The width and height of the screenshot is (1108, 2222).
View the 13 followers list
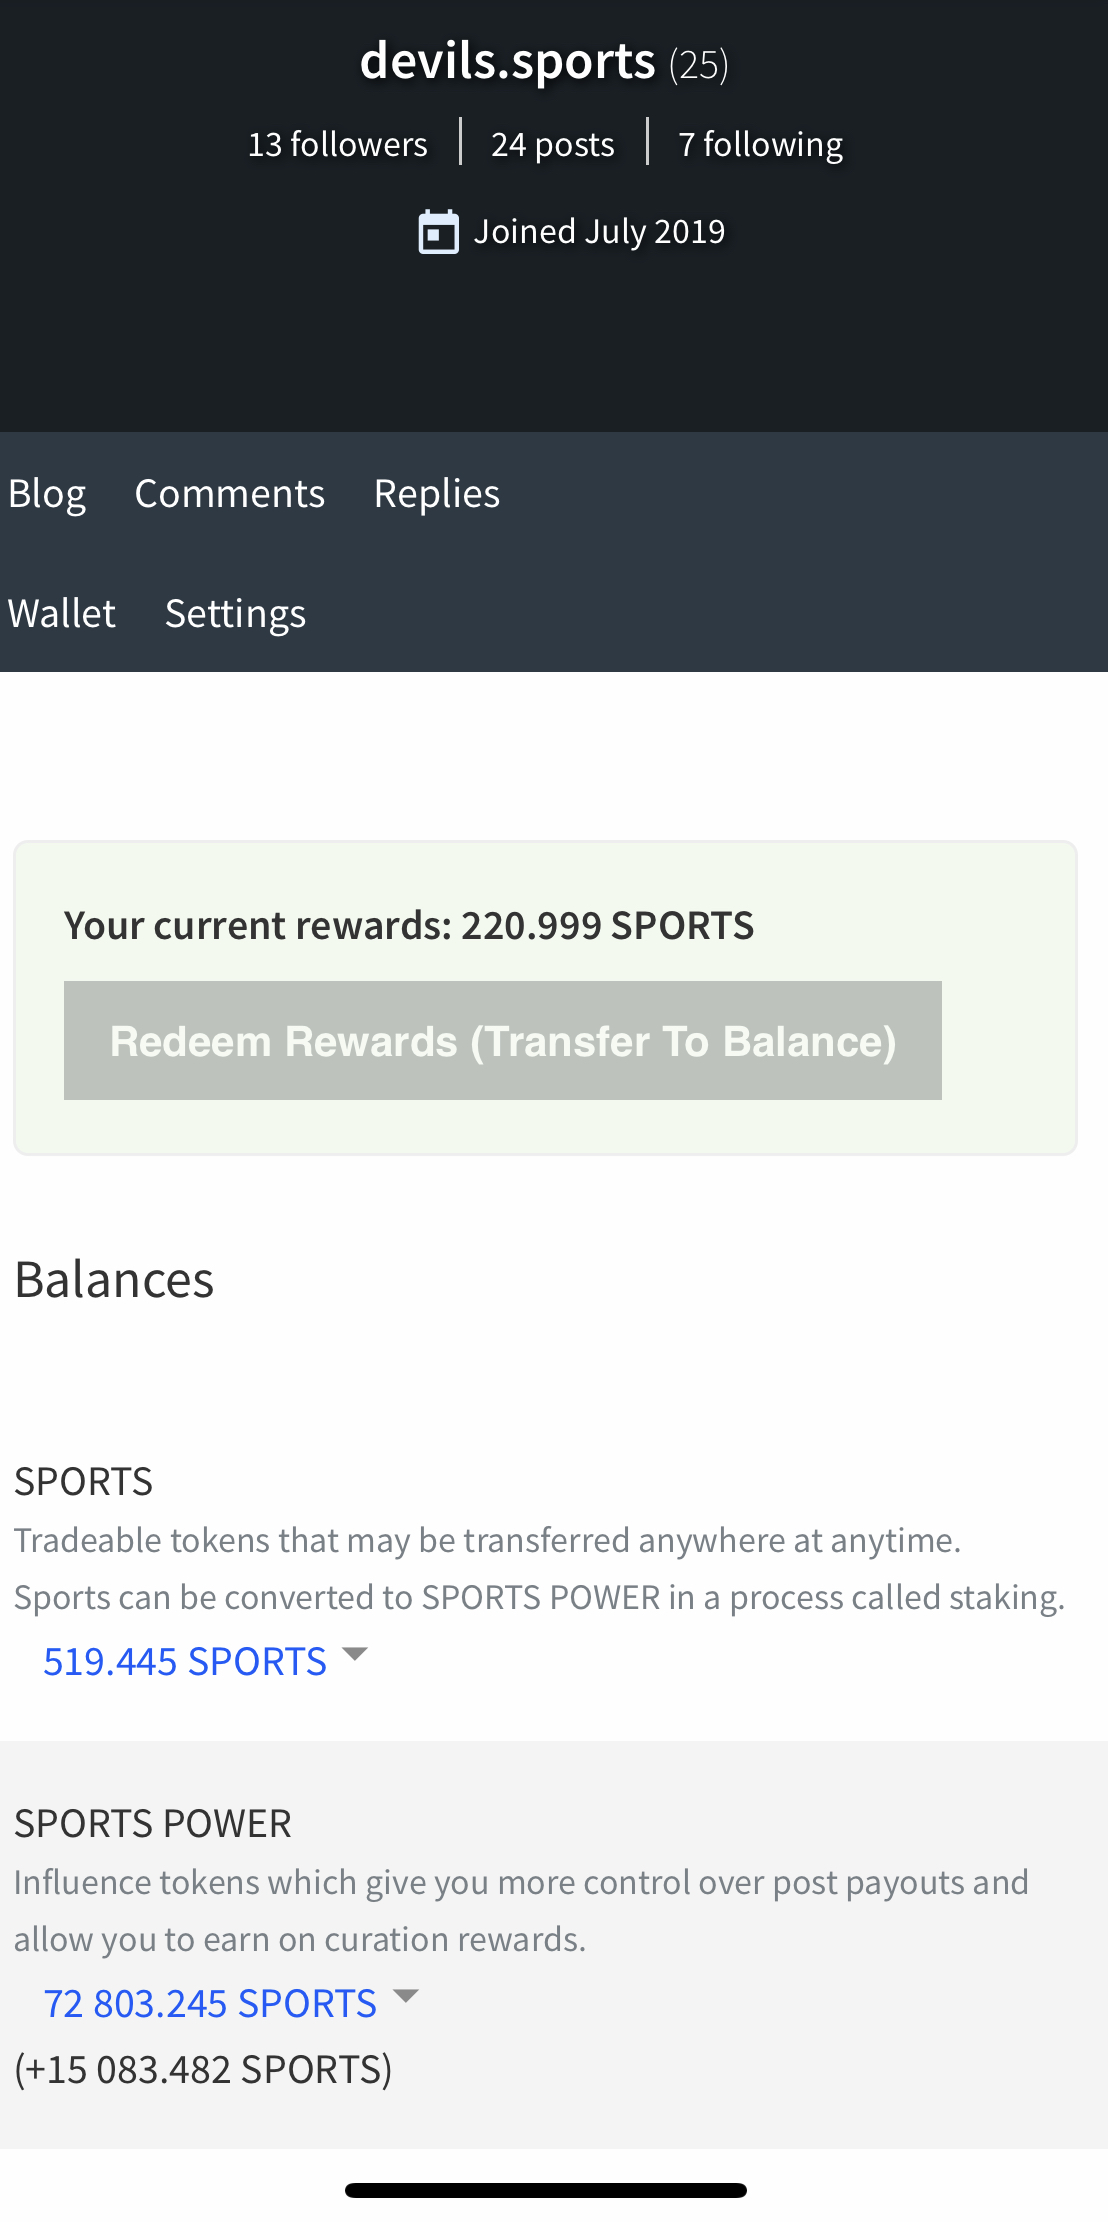point(338,144)
